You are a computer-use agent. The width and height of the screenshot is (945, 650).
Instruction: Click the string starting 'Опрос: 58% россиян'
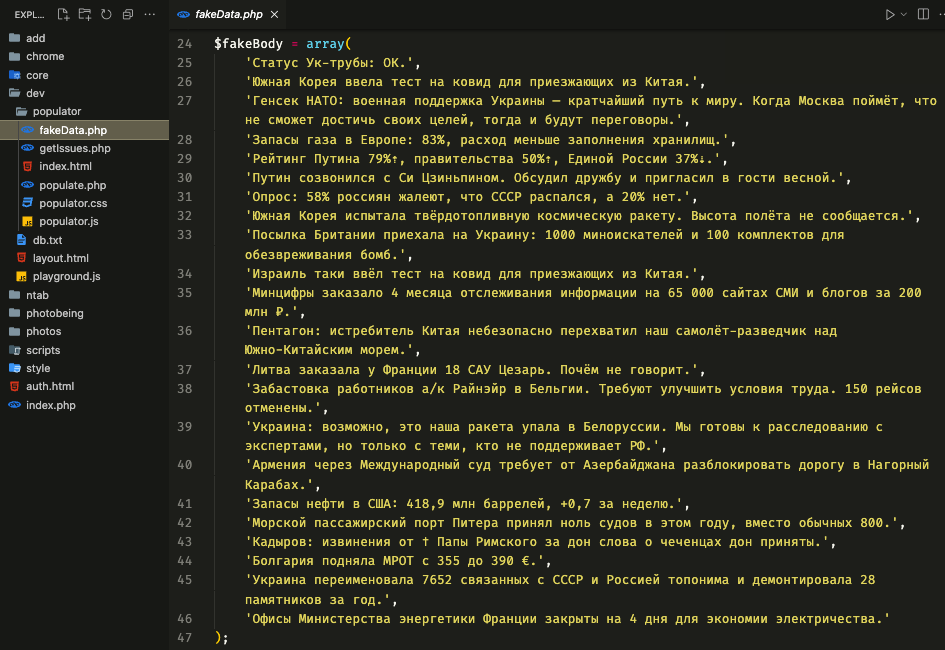pos(468,197)
